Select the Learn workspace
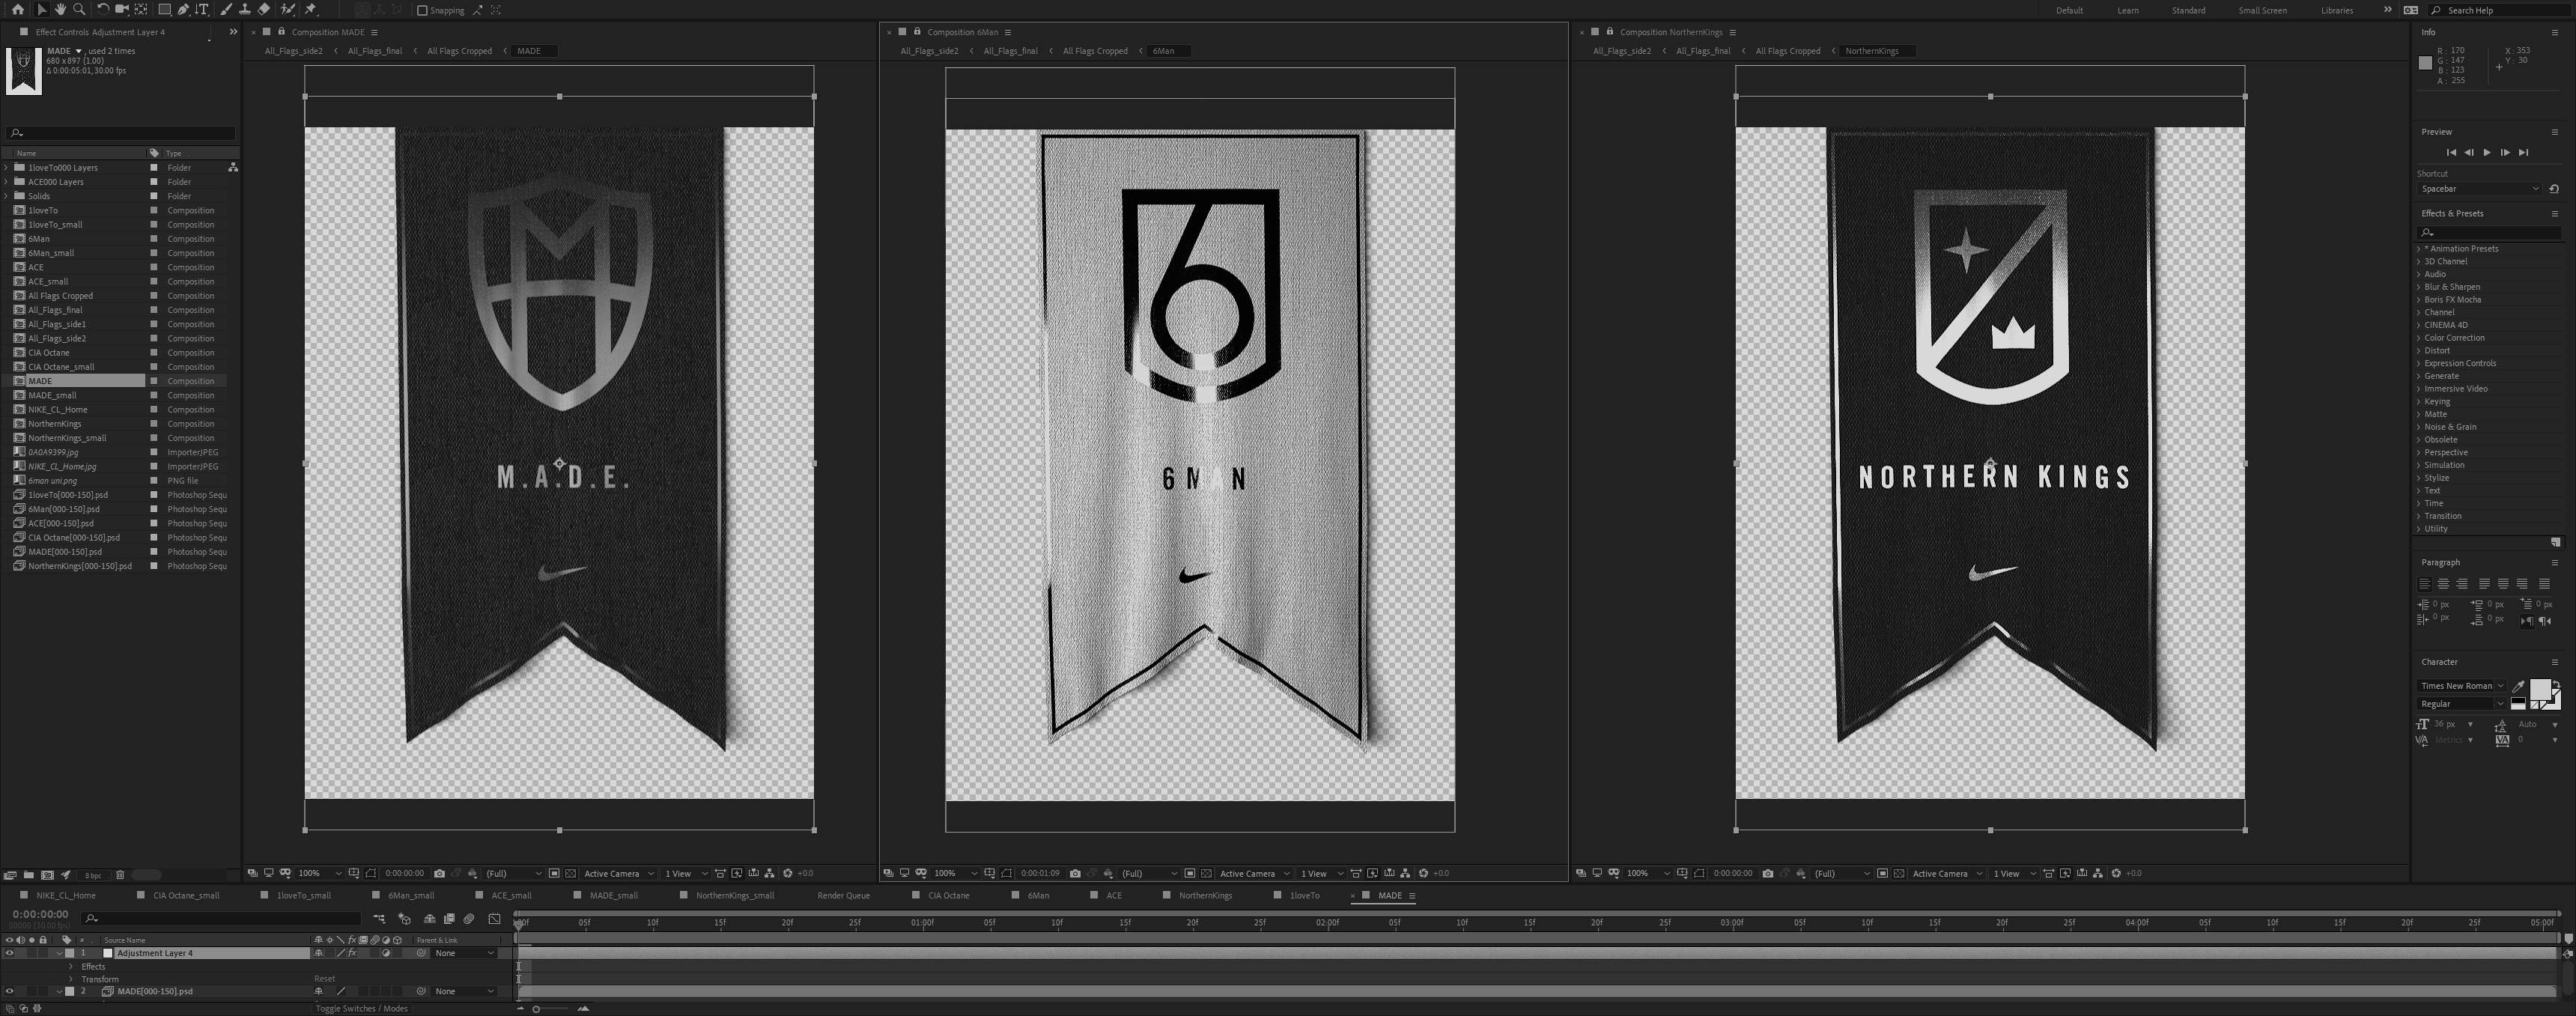The image size is (2576, 1016). pyautogui.click(x=2127, y=10)
